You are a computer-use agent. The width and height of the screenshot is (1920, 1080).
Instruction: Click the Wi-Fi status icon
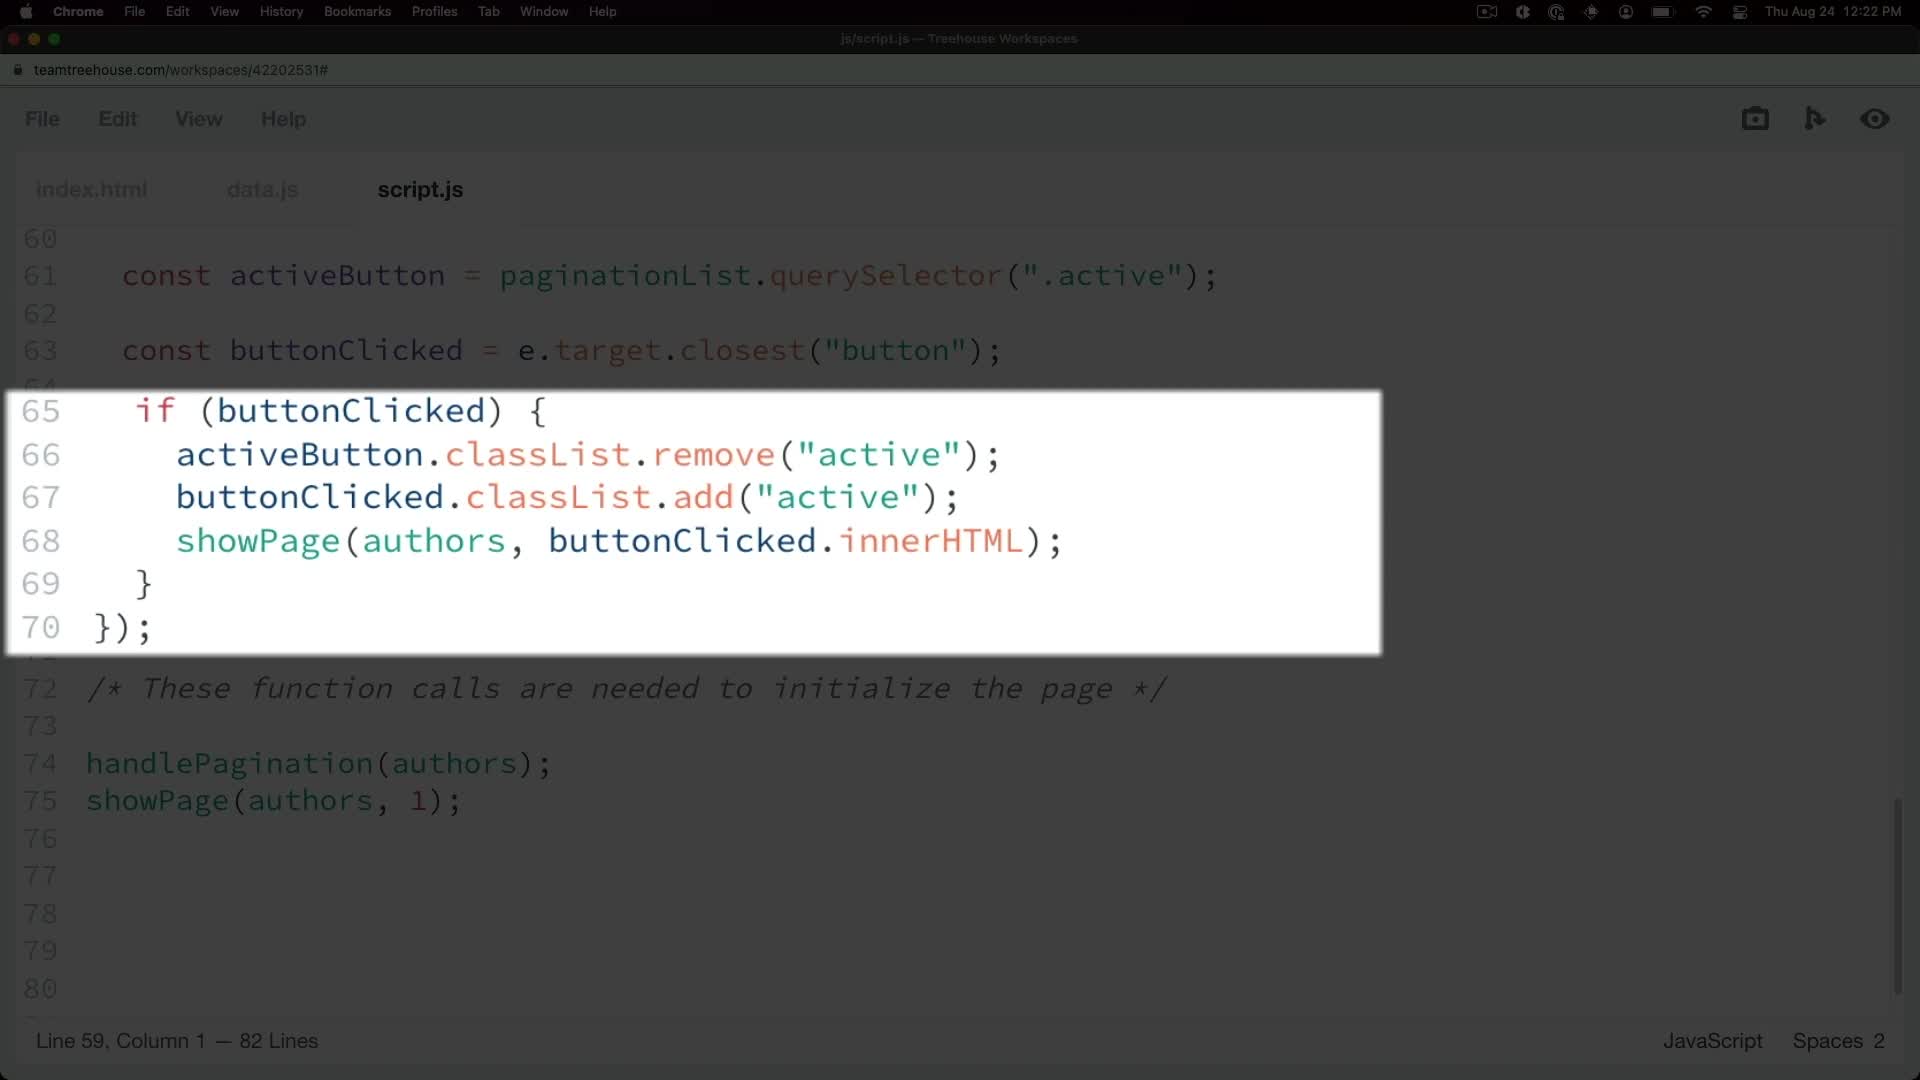click(1703, 12)
